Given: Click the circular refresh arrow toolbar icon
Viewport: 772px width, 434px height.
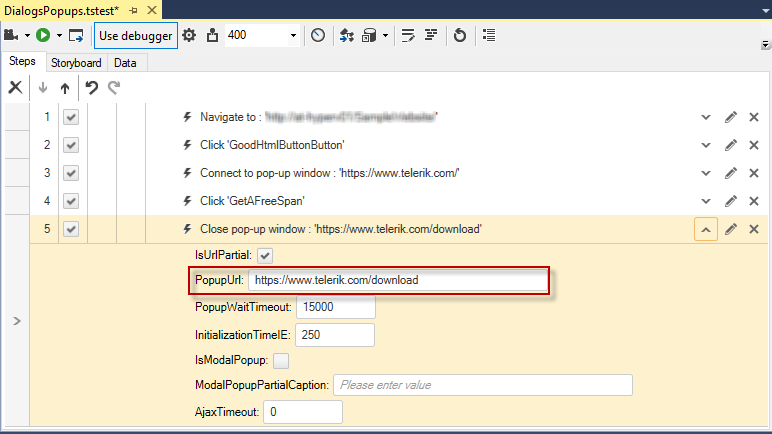Looking at the screenshot, I should 459,35.
